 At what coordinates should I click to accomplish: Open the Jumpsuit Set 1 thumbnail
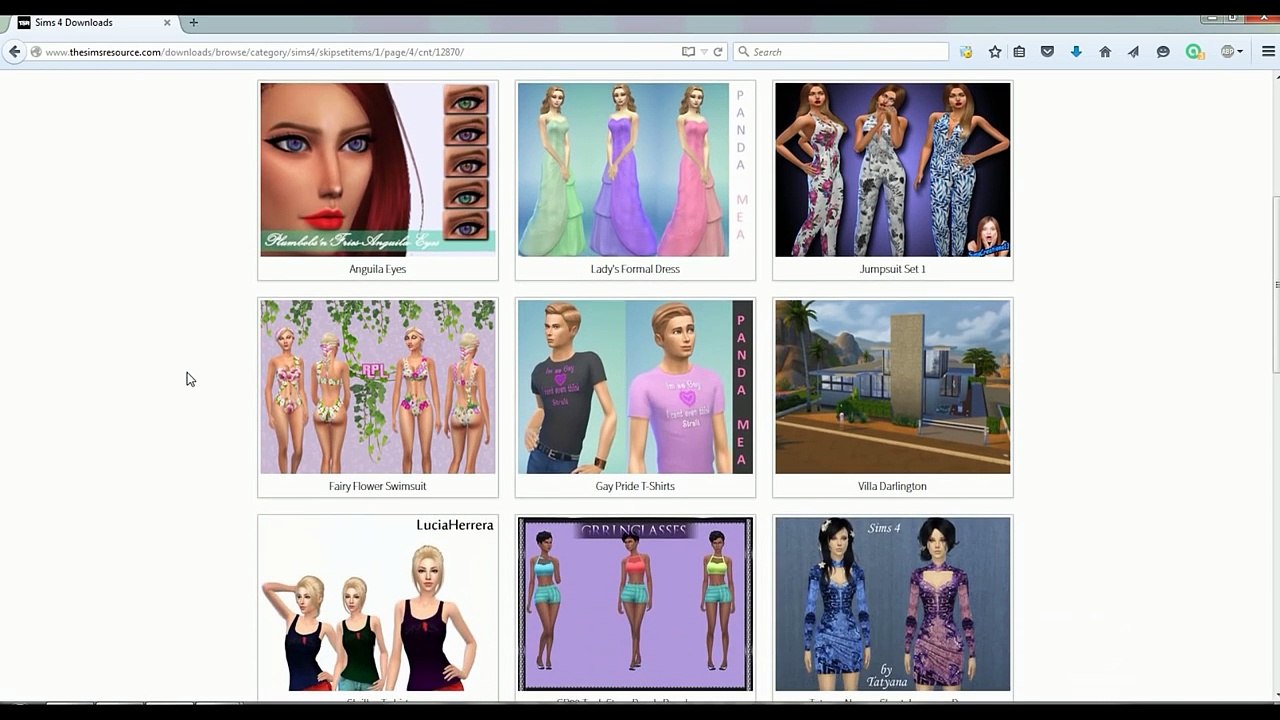point(893,169)
